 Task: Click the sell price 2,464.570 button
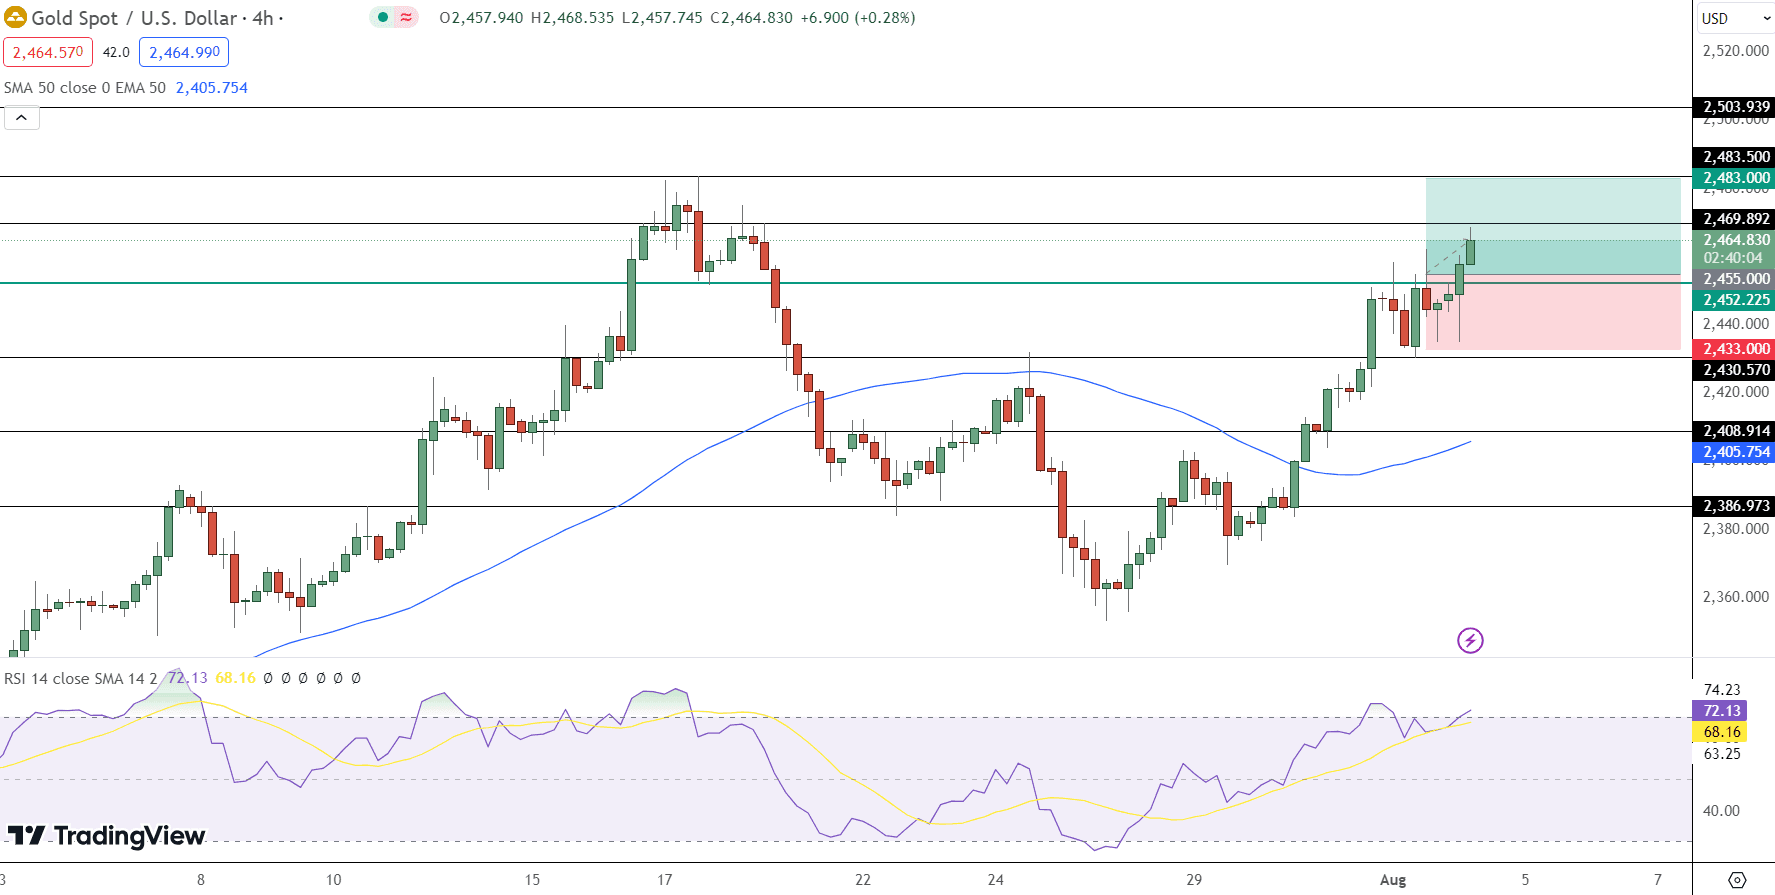[48, 52]
